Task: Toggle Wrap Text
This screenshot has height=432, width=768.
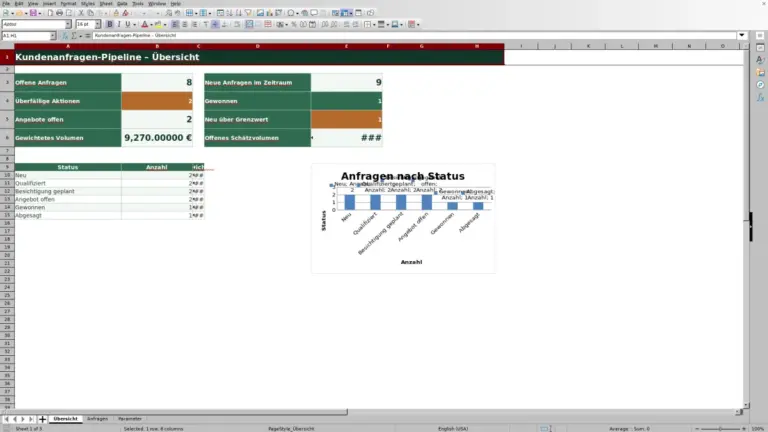Action: pyautogui.click(x=237, y=24)
